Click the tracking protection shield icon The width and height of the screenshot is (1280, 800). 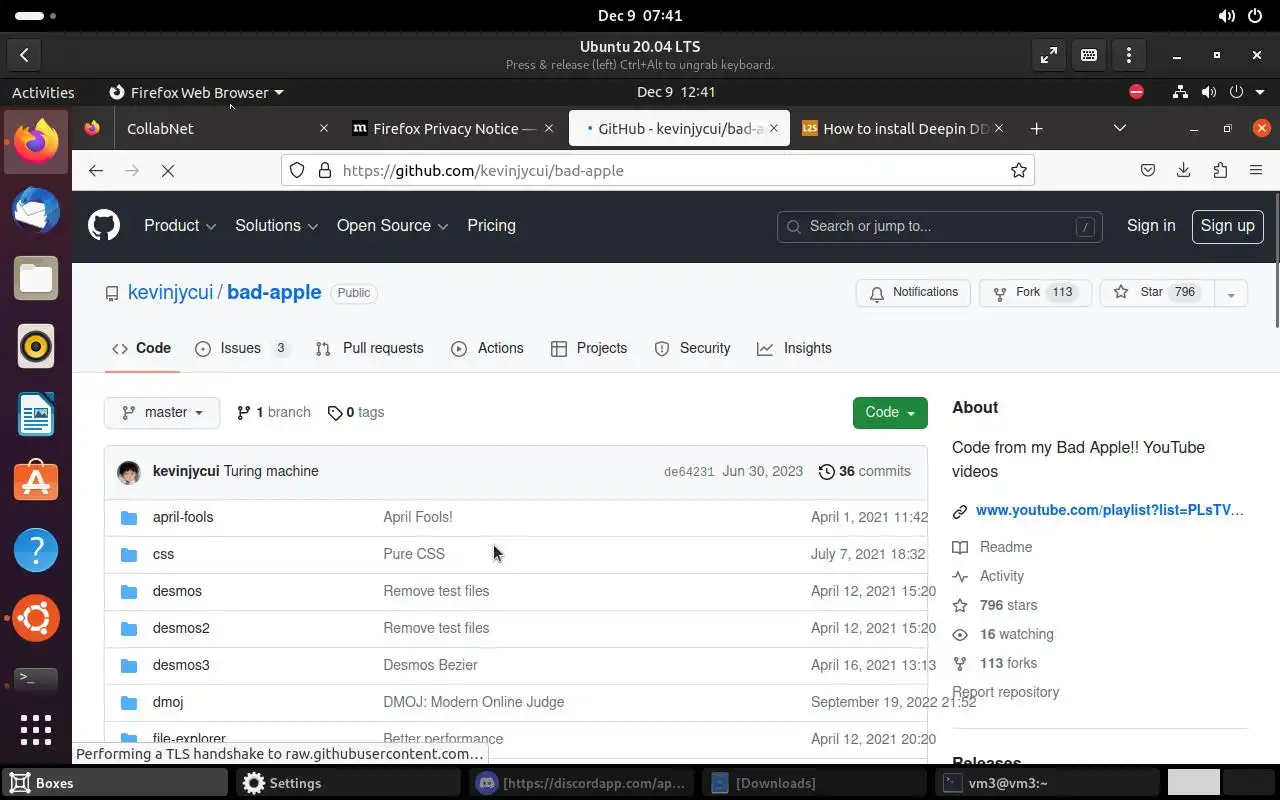pos(297,171)
